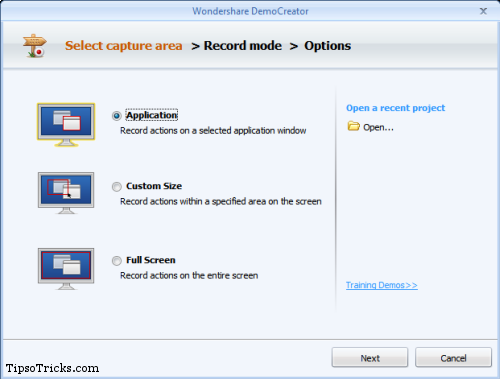Click 'Record actions within a specified area' description

[221, 202]
